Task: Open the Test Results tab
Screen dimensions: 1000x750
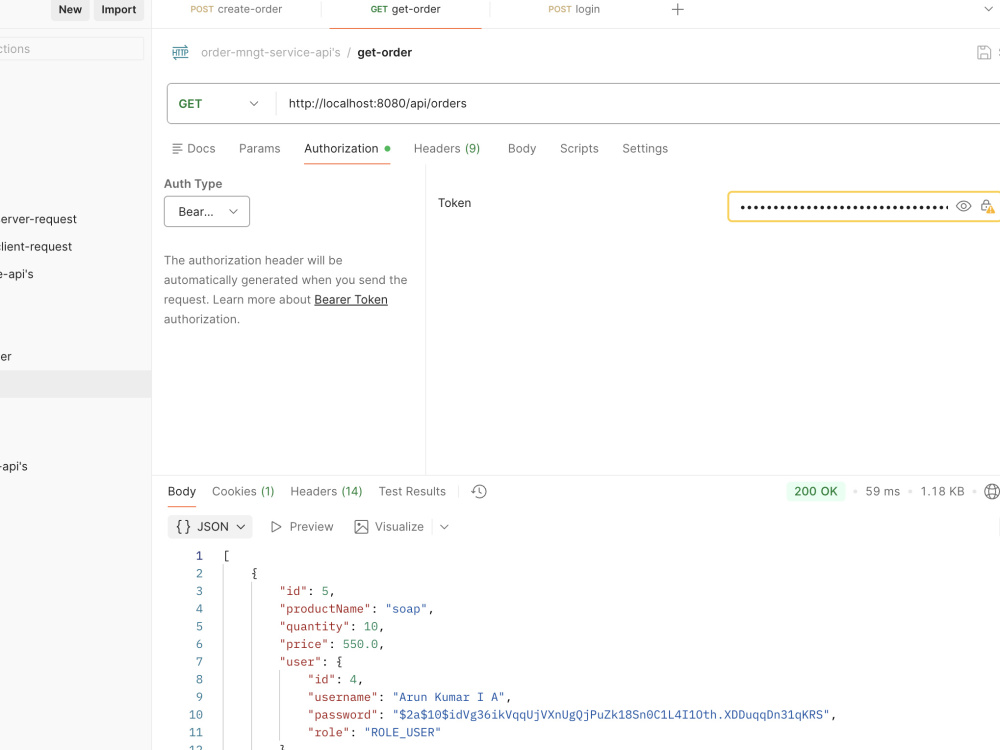Action: [412, 492]
